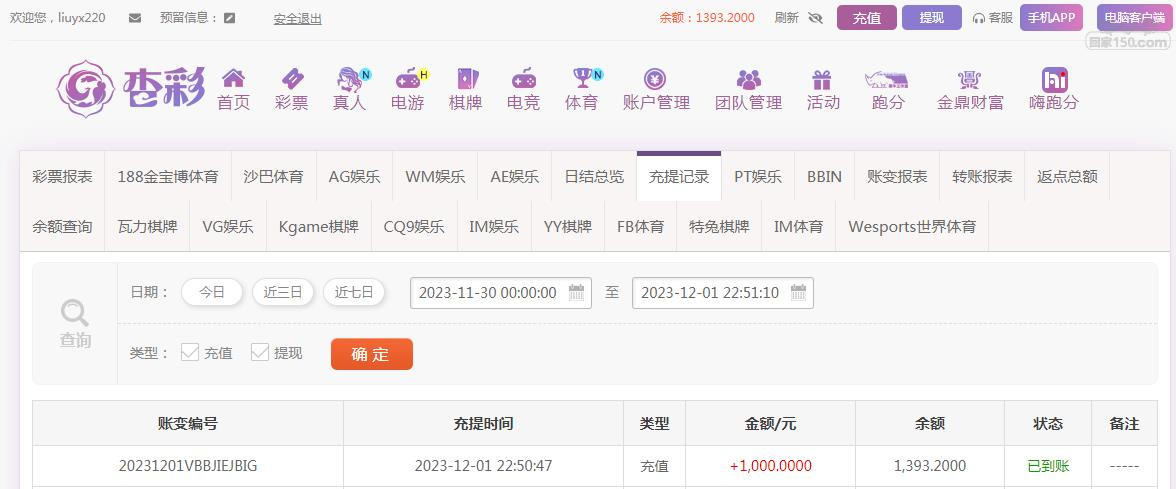This screenshot has width=1176, height=489.
Task: Open the start date calendar picker
Action: (576, 293)
